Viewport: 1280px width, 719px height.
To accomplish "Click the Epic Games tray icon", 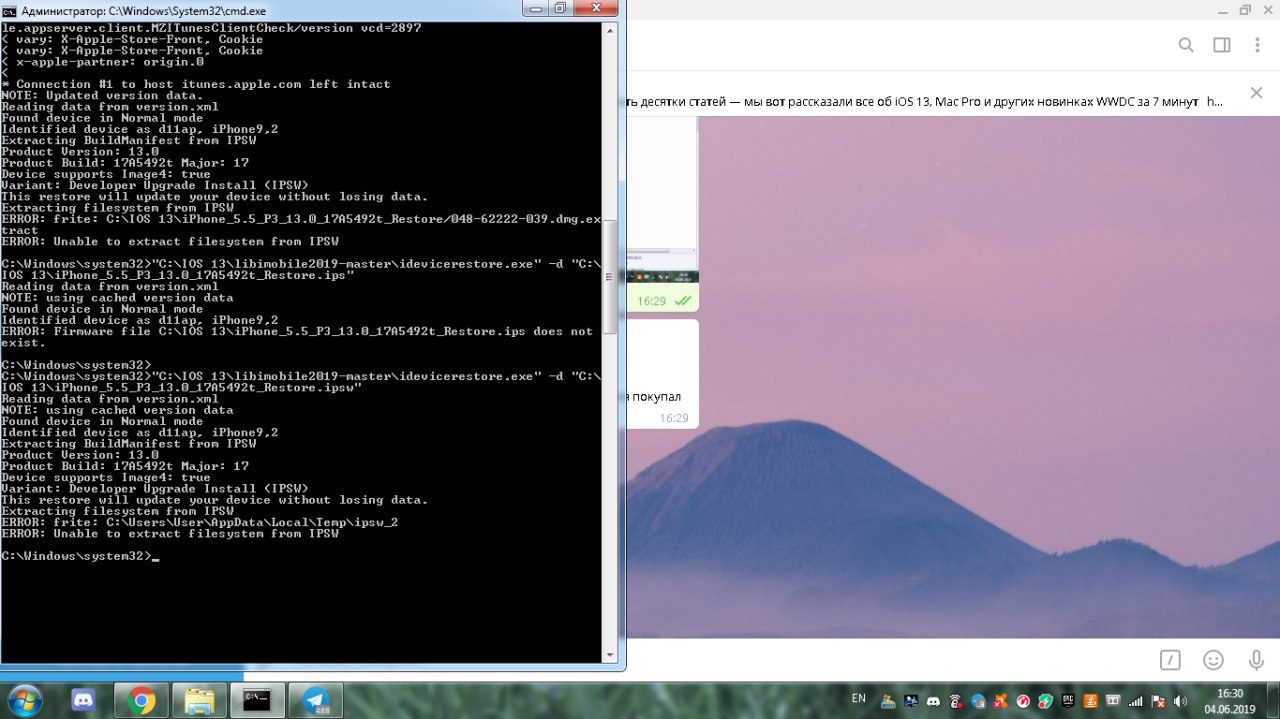I will (x=1068, y=701).
